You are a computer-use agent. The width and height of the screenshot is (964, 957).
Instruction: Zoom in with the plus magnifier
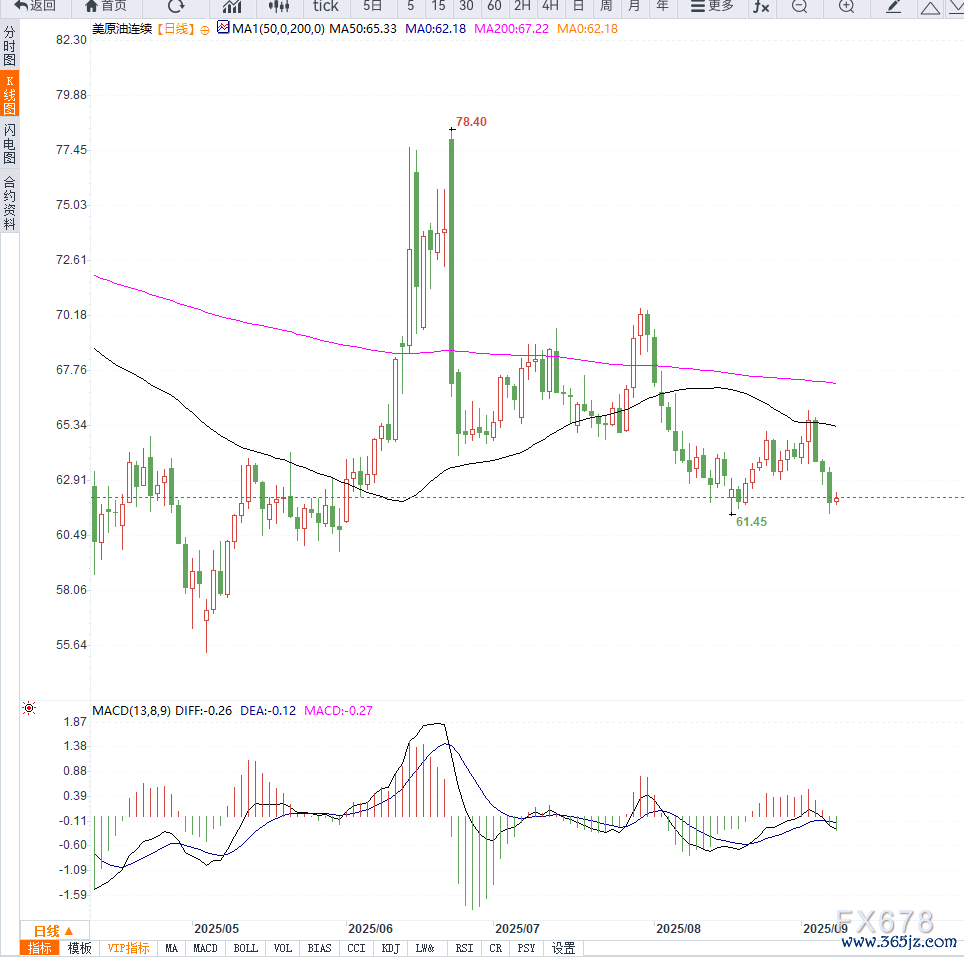pyautogui.click(x=846, y=6)
